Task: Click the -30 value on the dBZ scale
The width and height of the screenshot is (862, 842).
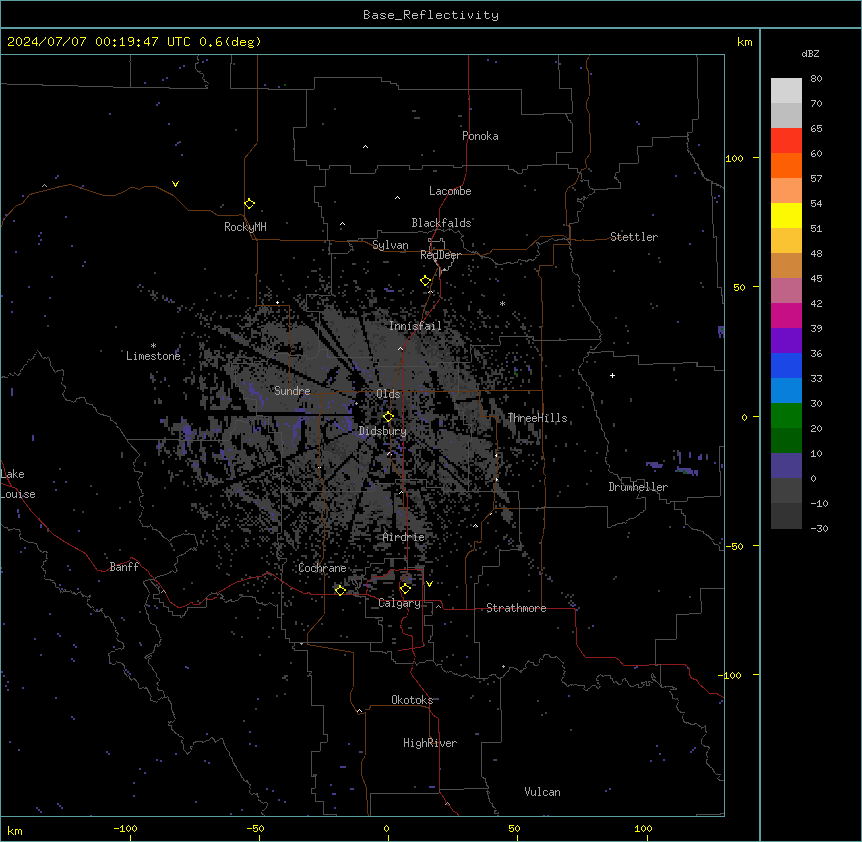Action: pos(819,528)
